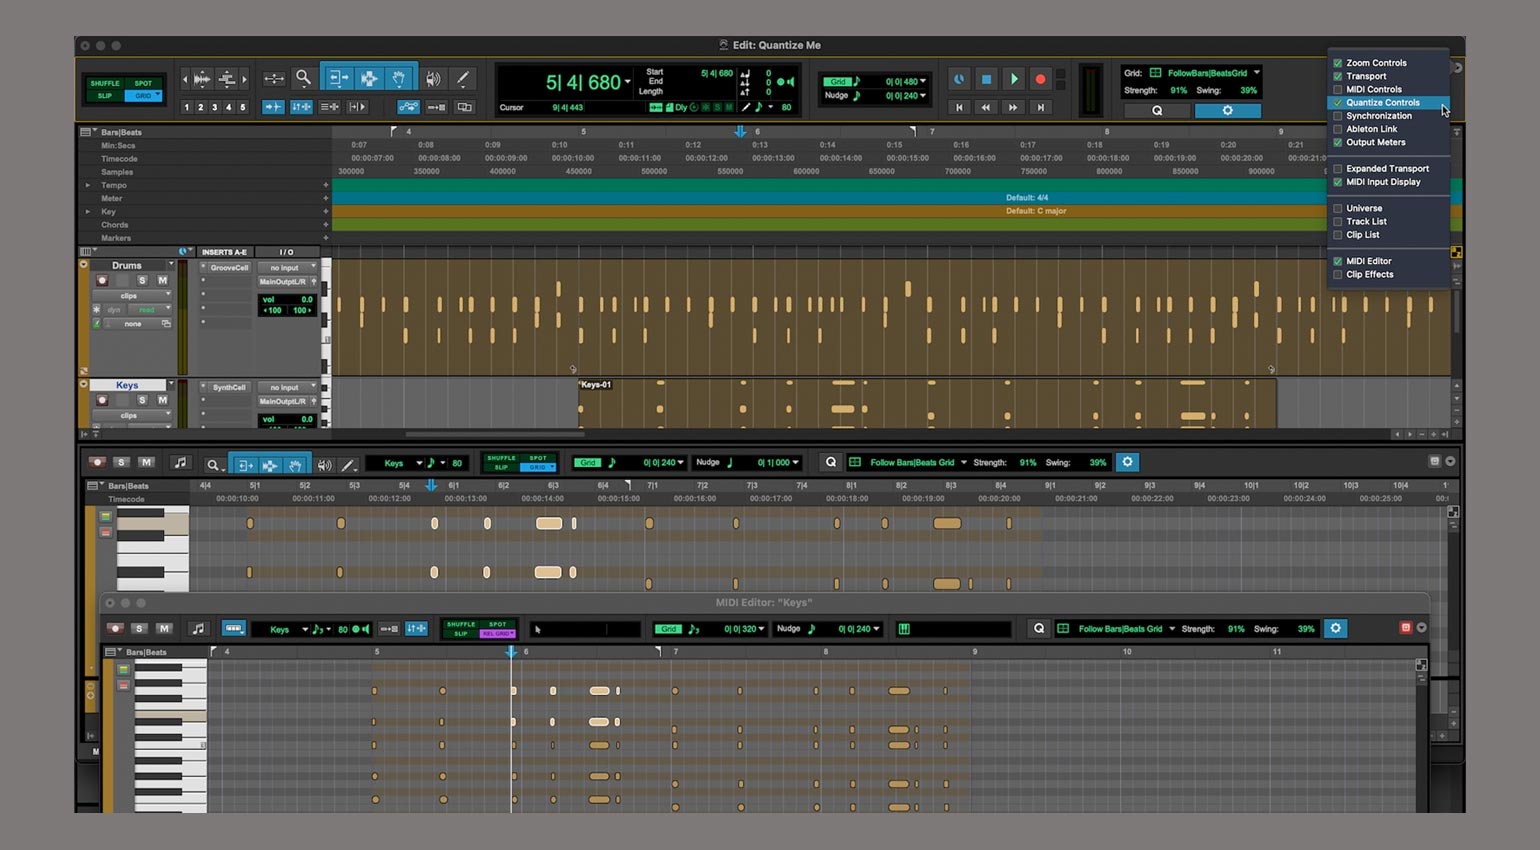Click zoom preset 3 button
Viewport: 1540px width, 850px height.
[214, 107]
